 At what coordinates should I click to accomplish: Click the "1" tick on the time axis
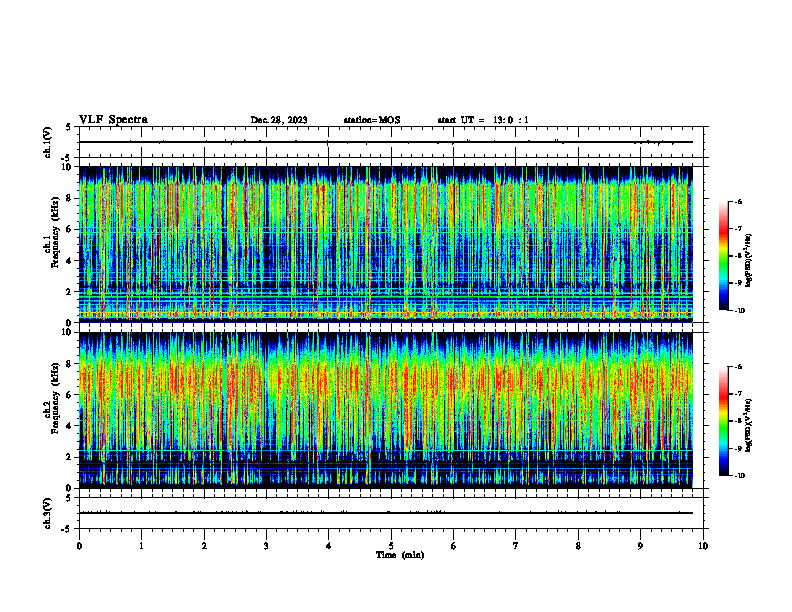pyautogui.click(x=141, y=546)
